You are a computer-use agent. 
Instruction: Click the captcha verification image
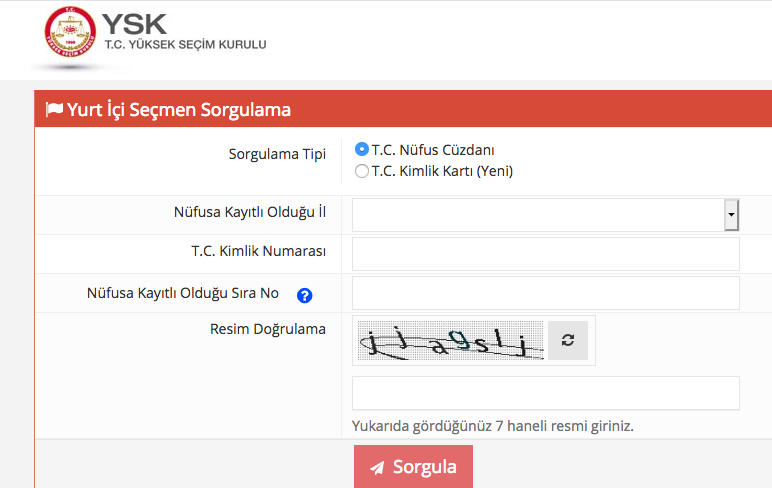tap(448, 341)
